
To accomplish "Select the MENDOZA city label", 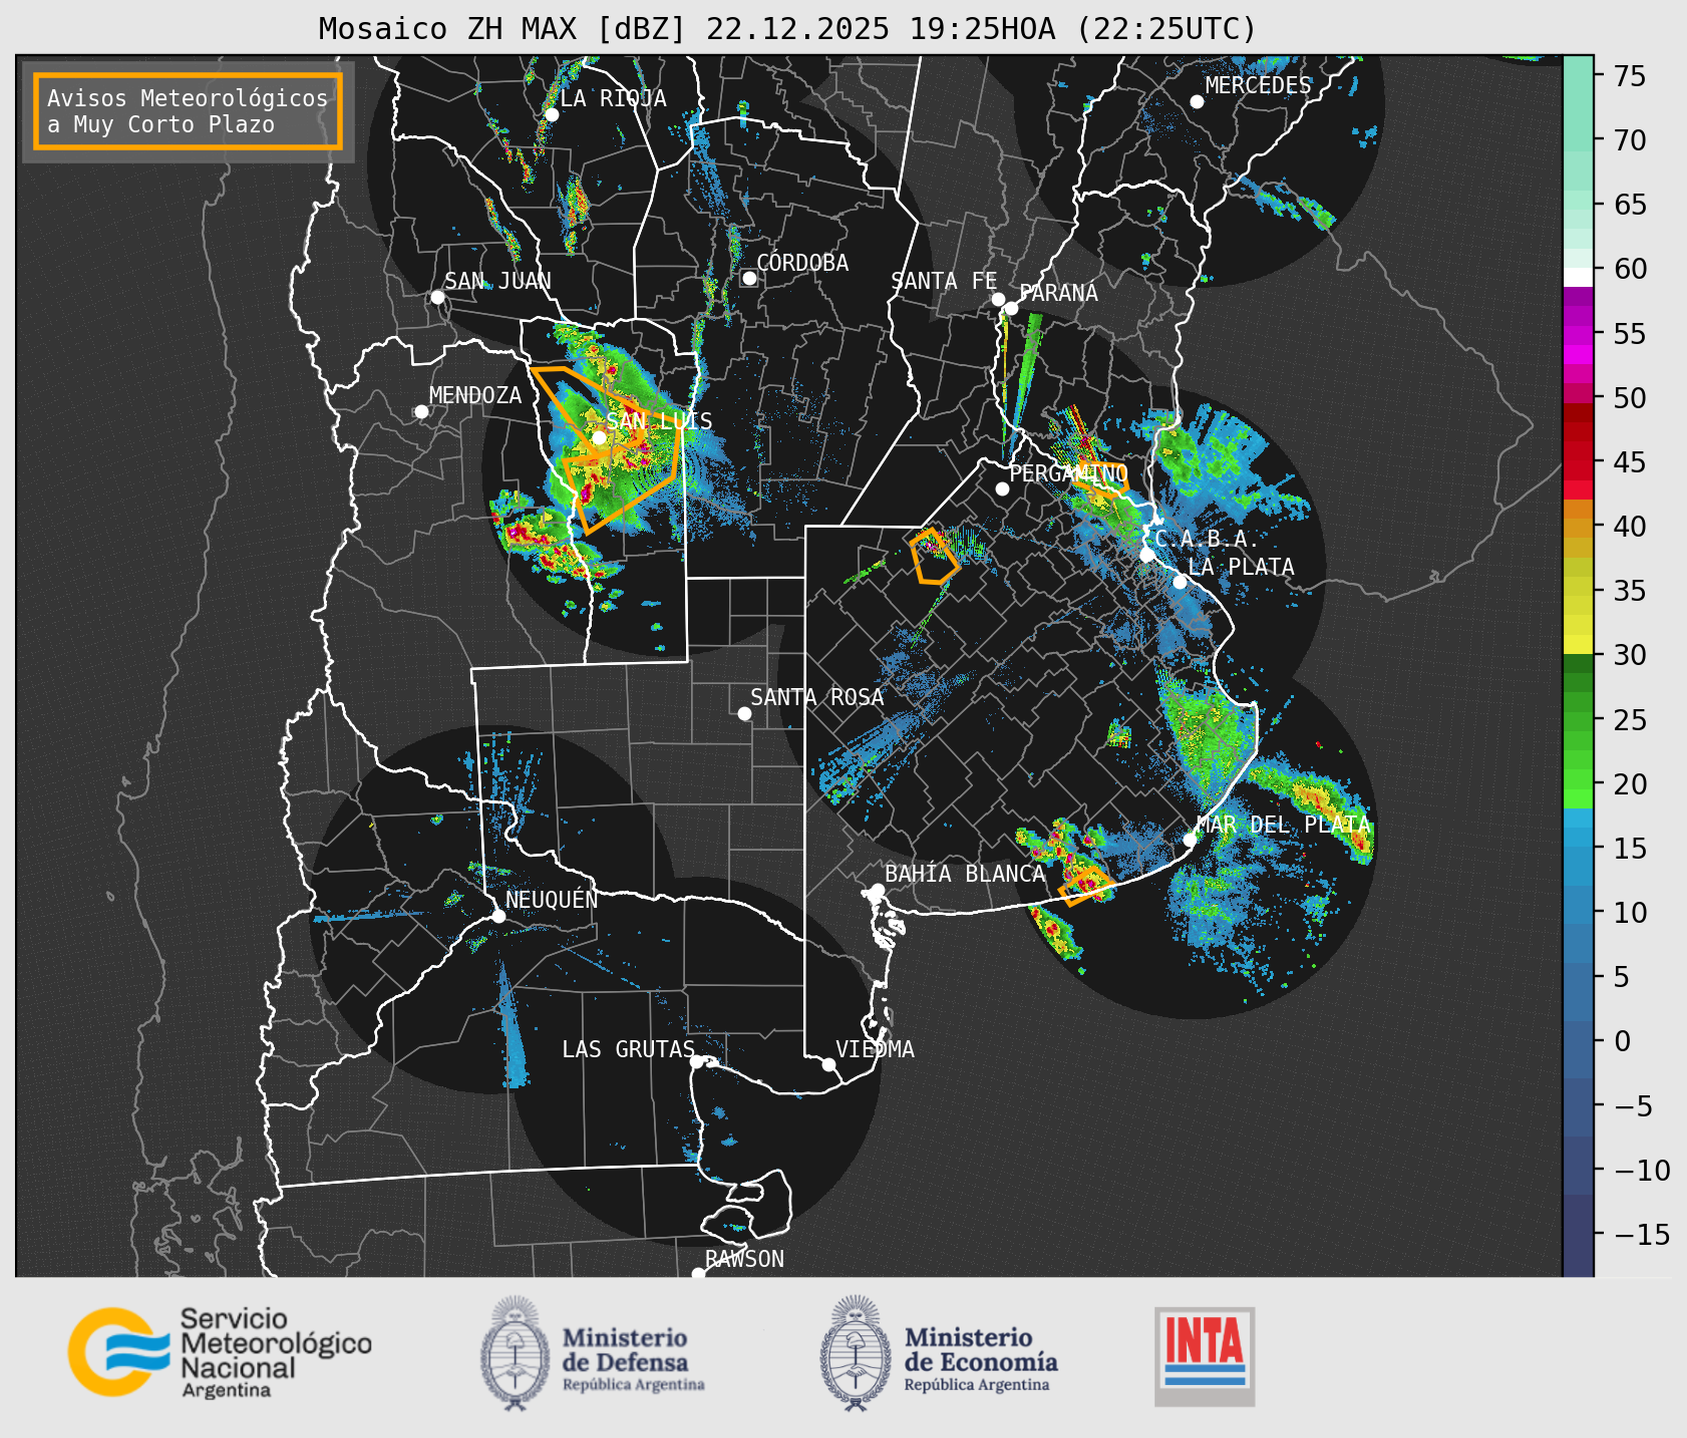I will click(x=475, y=395).
